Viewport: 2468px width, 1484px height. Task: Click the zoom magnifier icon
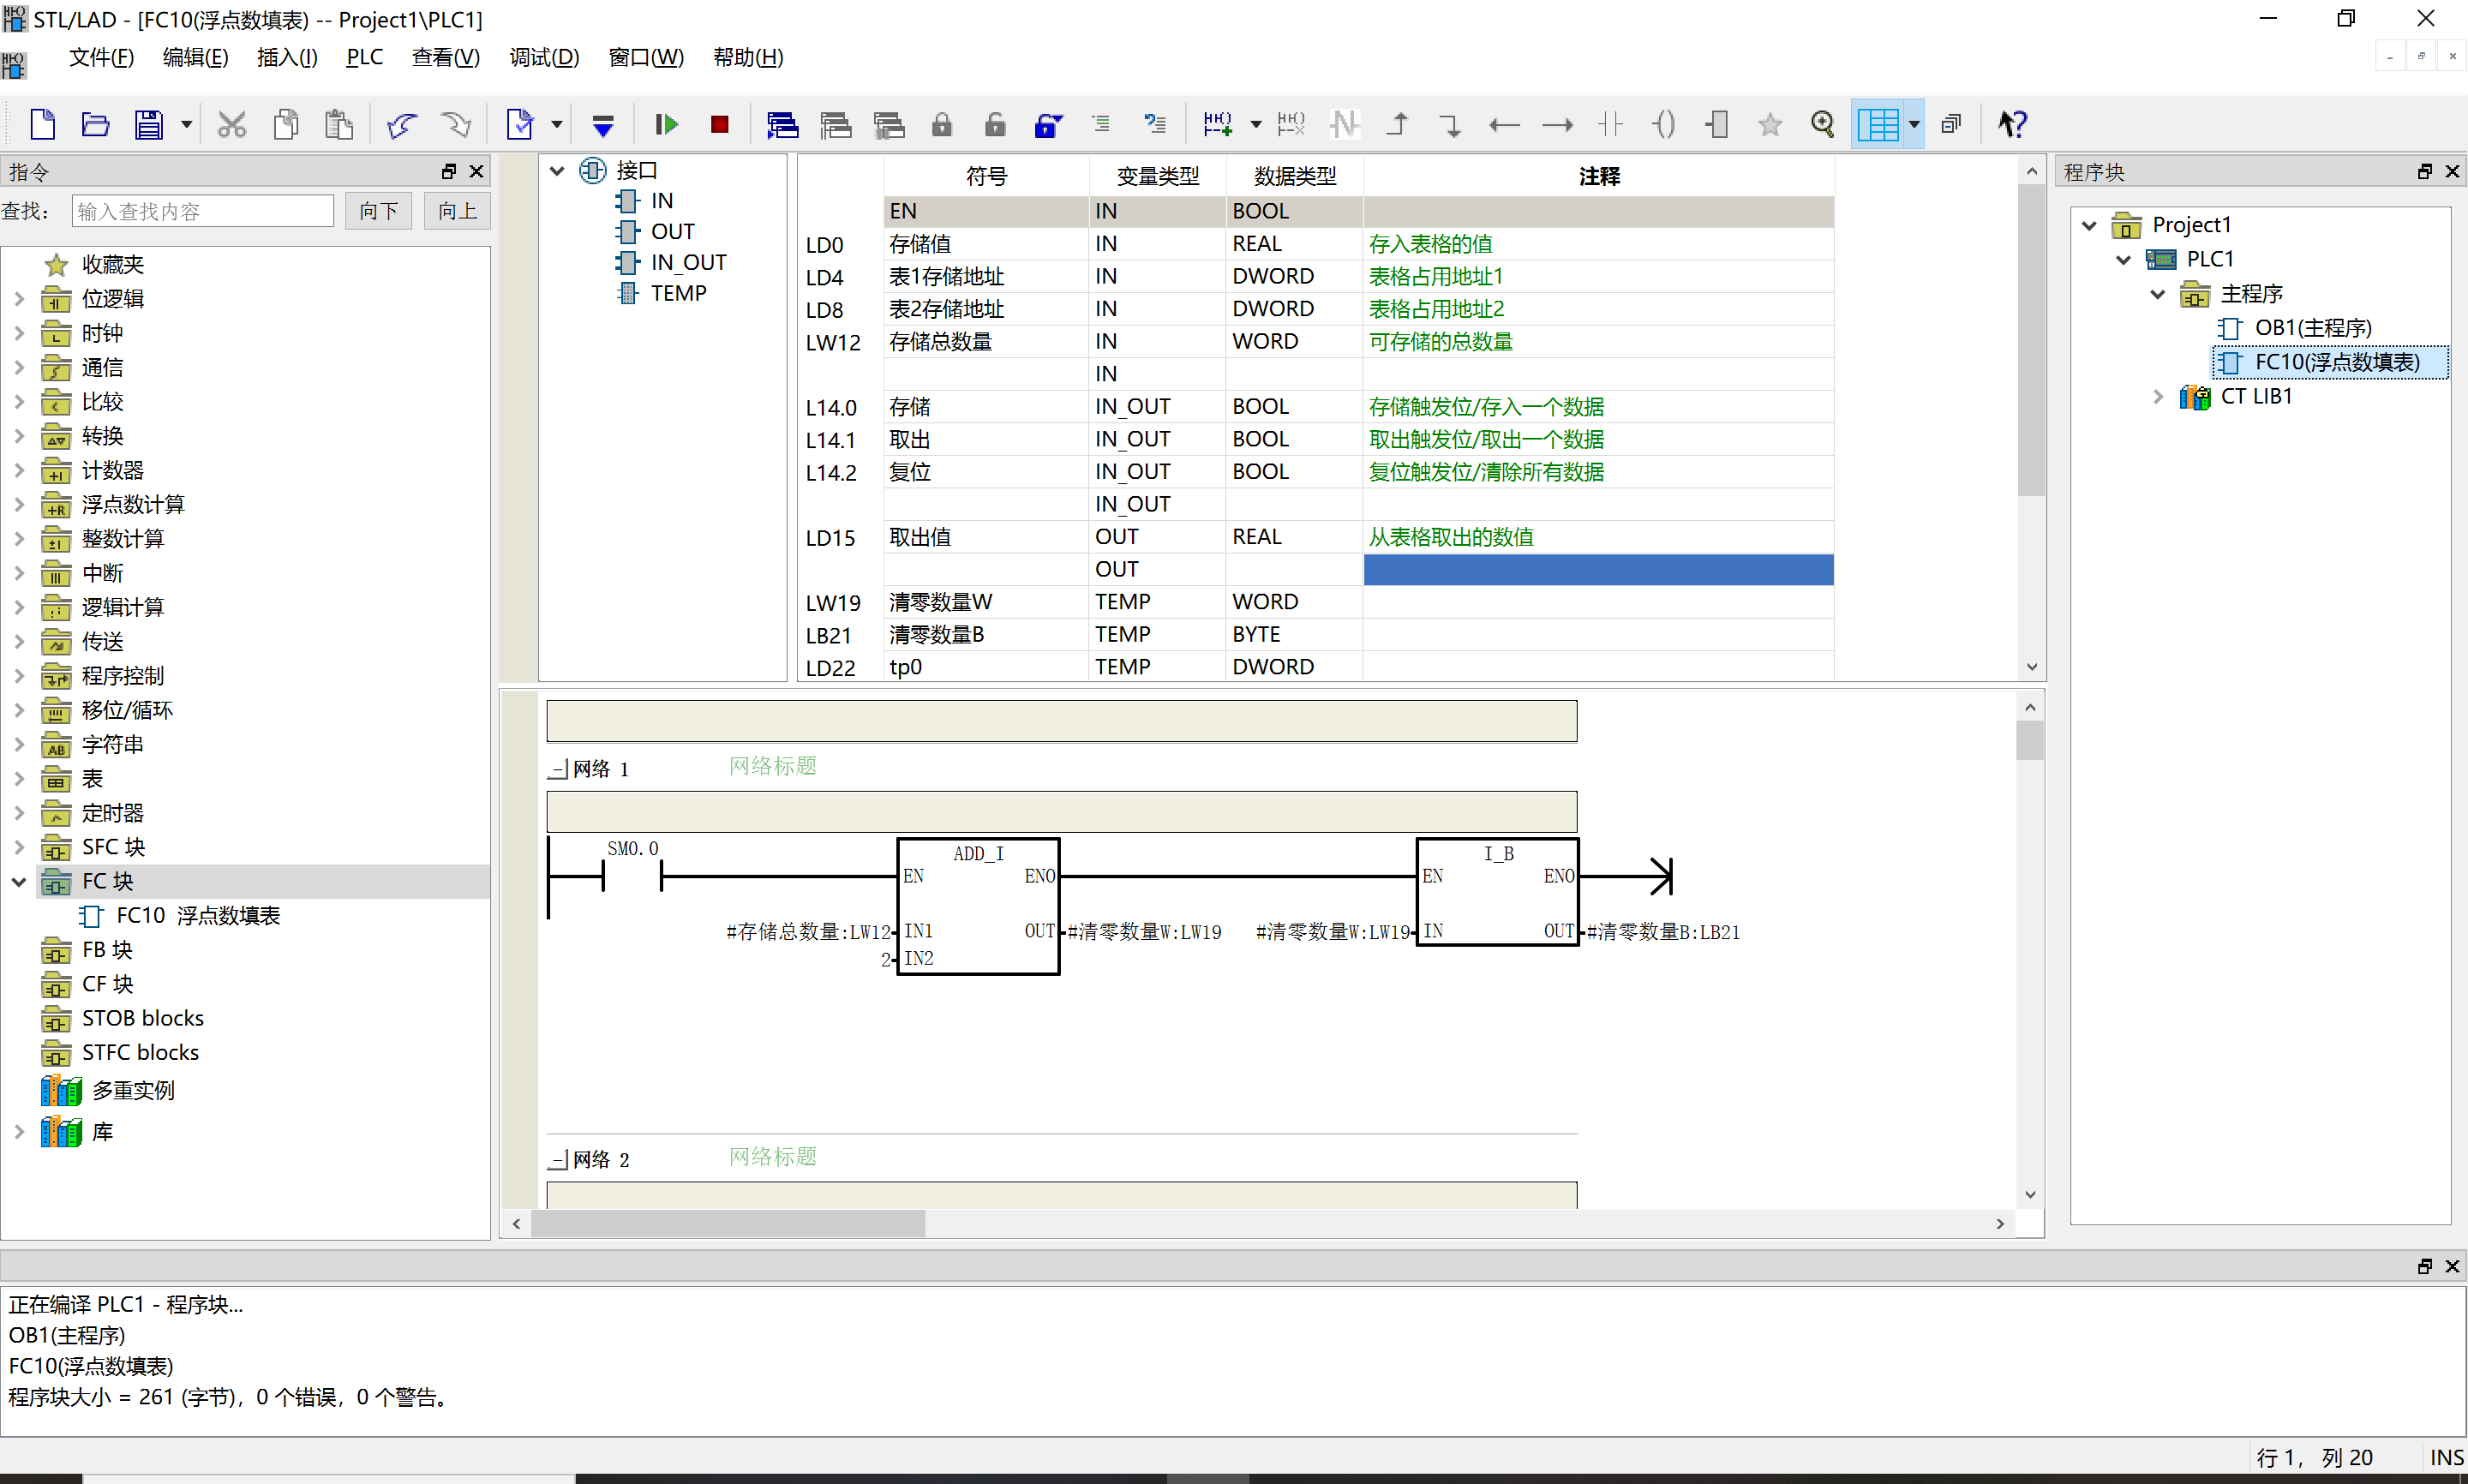click(1823, 124)
